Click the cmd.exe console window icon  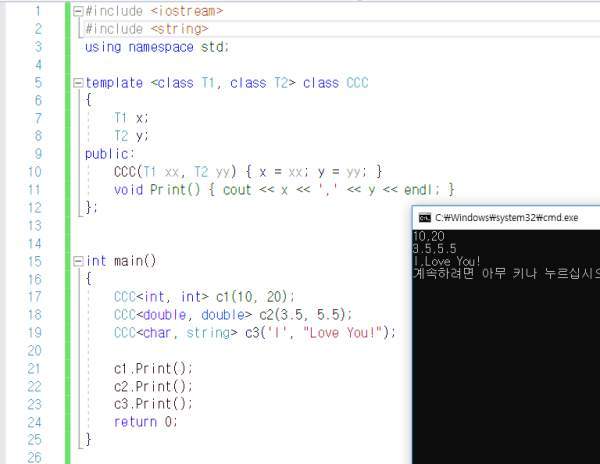coord(425,218)
